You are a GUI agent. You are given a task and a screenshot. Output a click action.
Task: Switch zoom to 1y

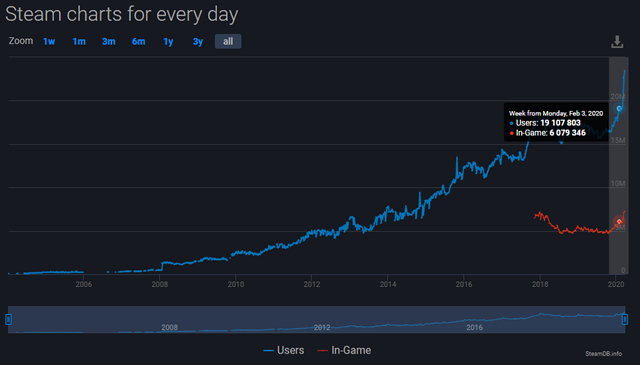tap(168, 42)
